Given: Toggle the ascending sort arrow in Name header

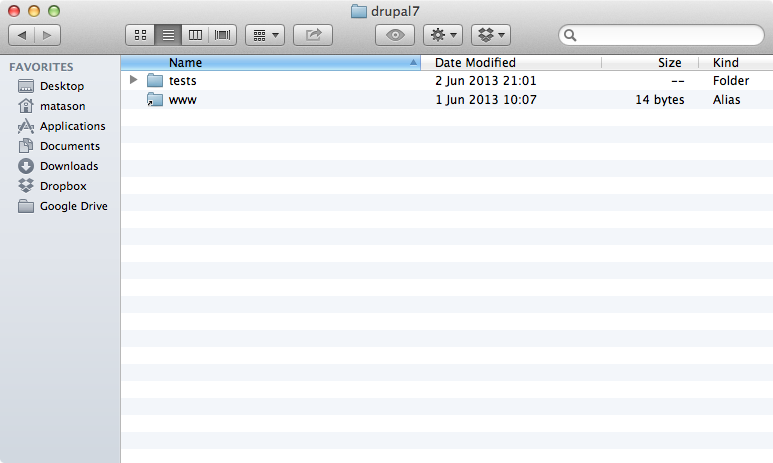Looking at the screenshot, I should (x=413, y=62).
